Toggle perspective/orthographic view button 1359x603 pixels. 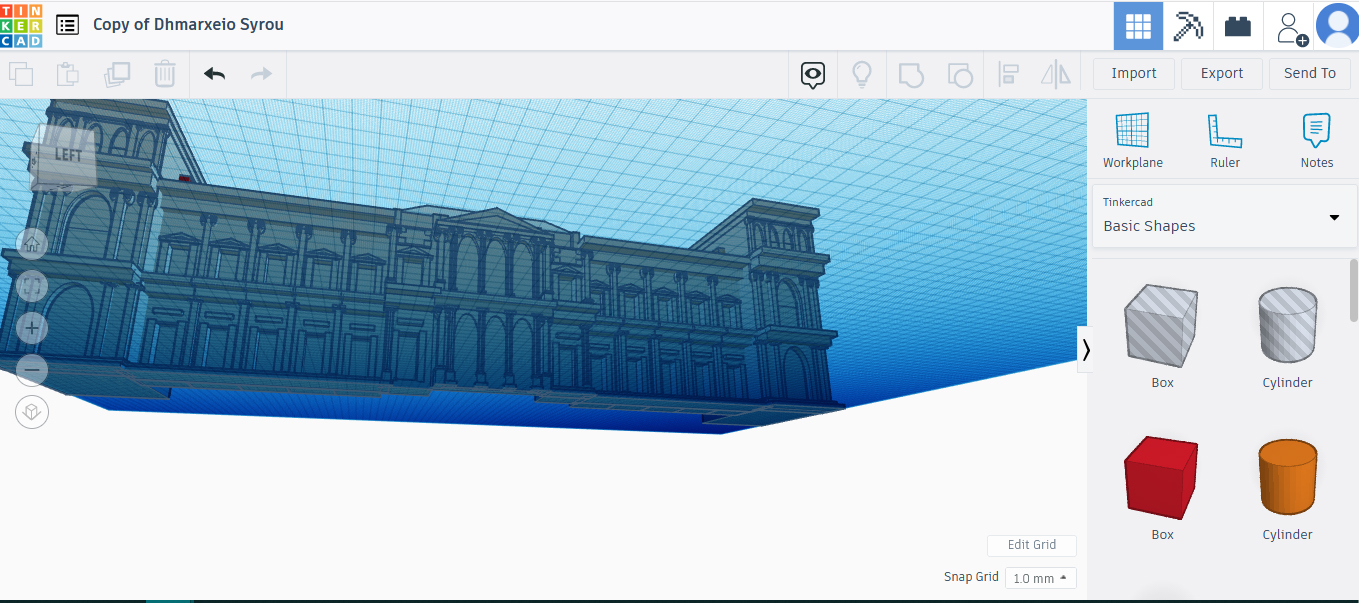coord(32,412)
